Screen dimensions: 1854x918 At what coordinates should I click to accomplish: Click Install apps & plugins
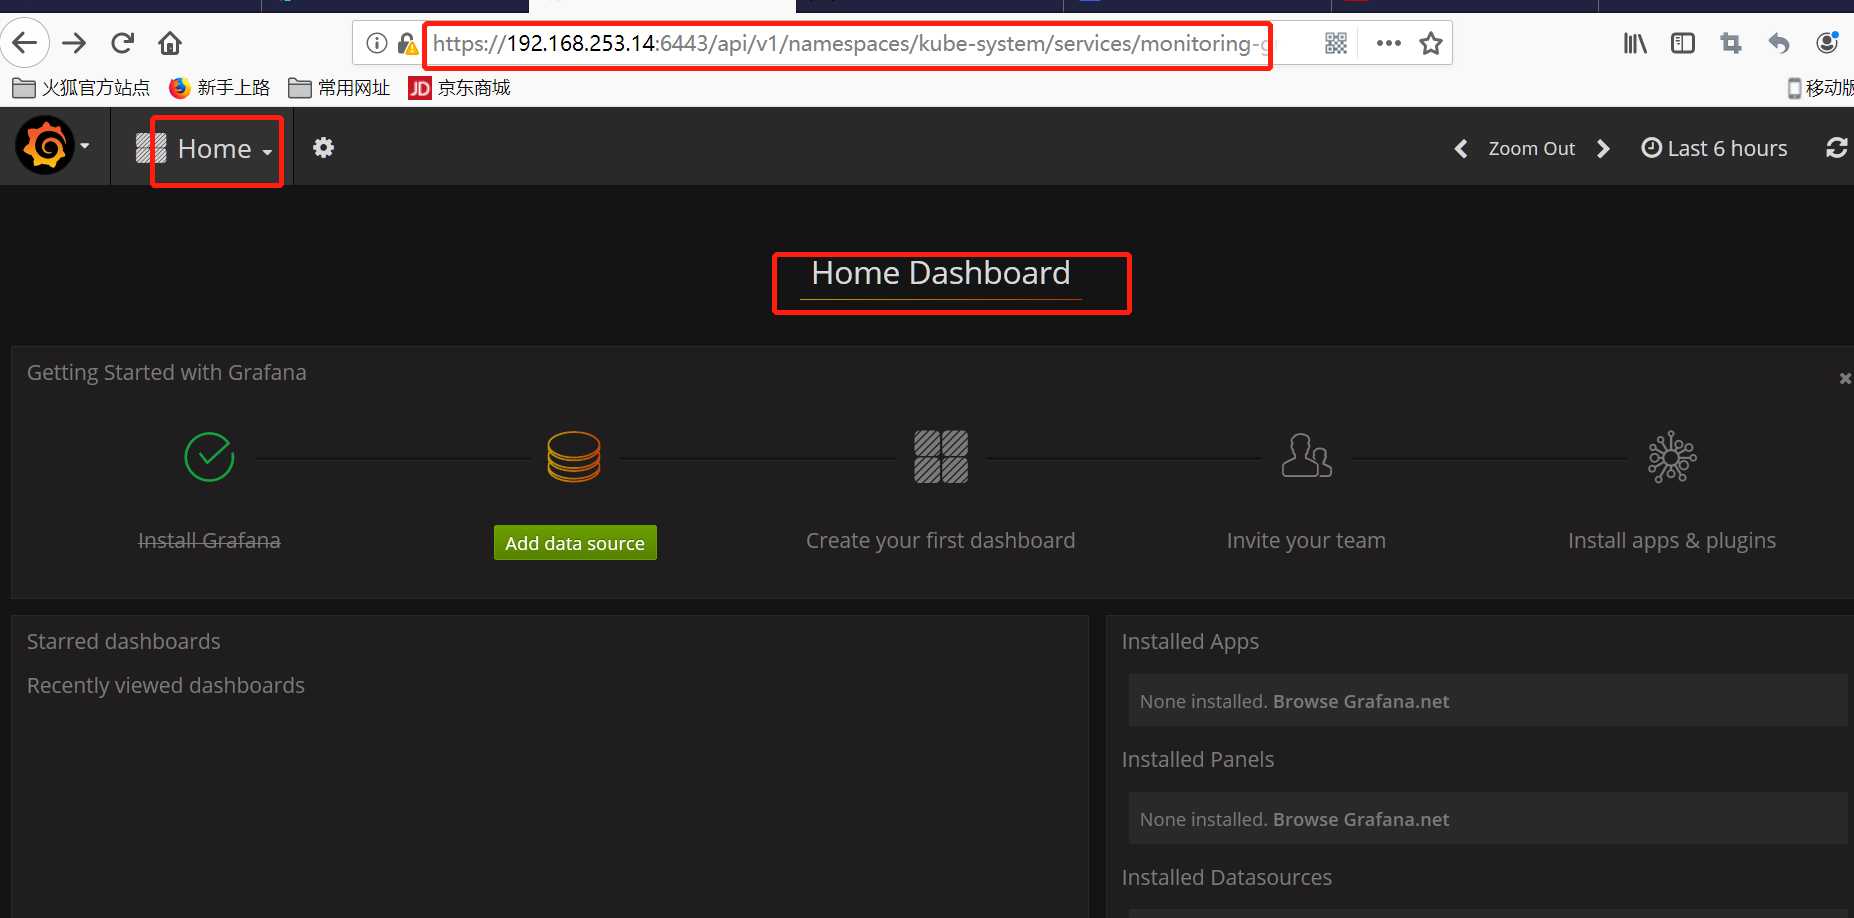pyautogui.click(x=1672, y=541)
